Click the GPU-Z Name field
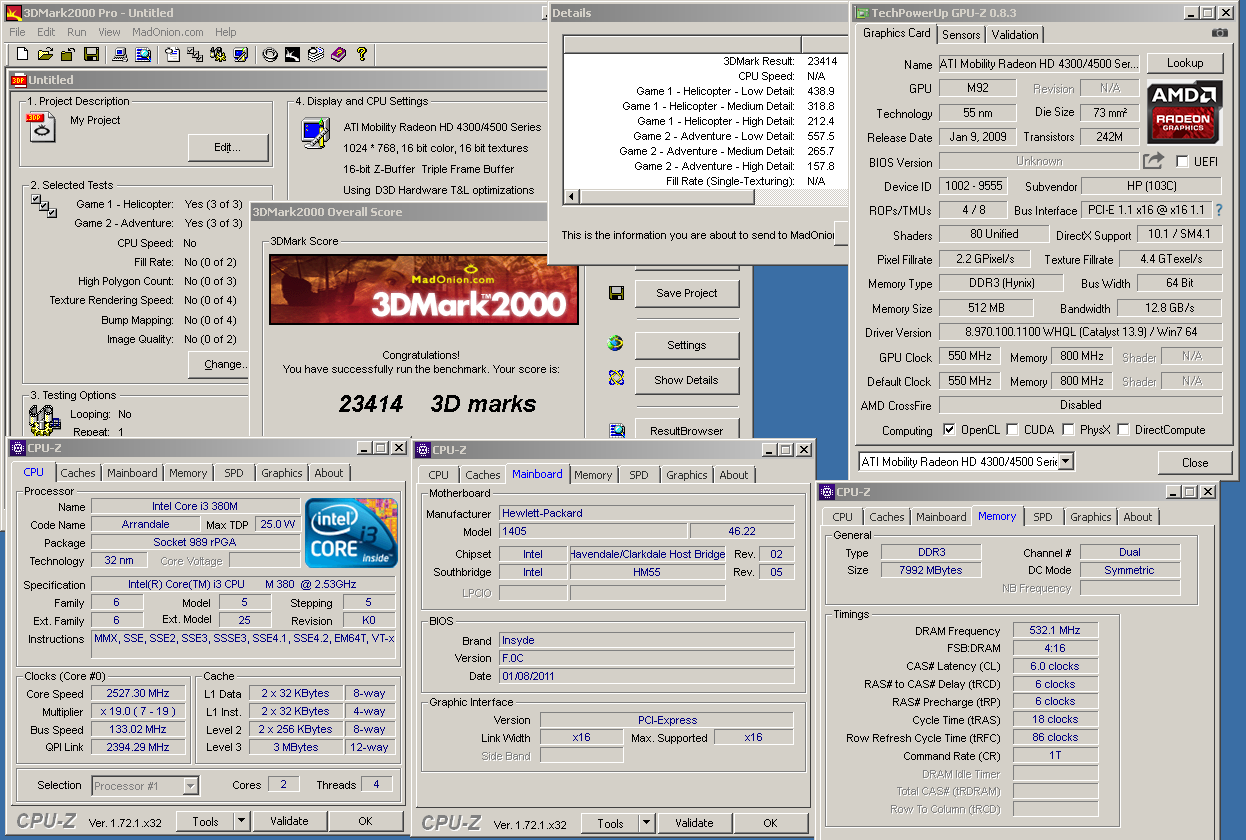The width and height of the screenshot is (1246, 840). 1038,64
